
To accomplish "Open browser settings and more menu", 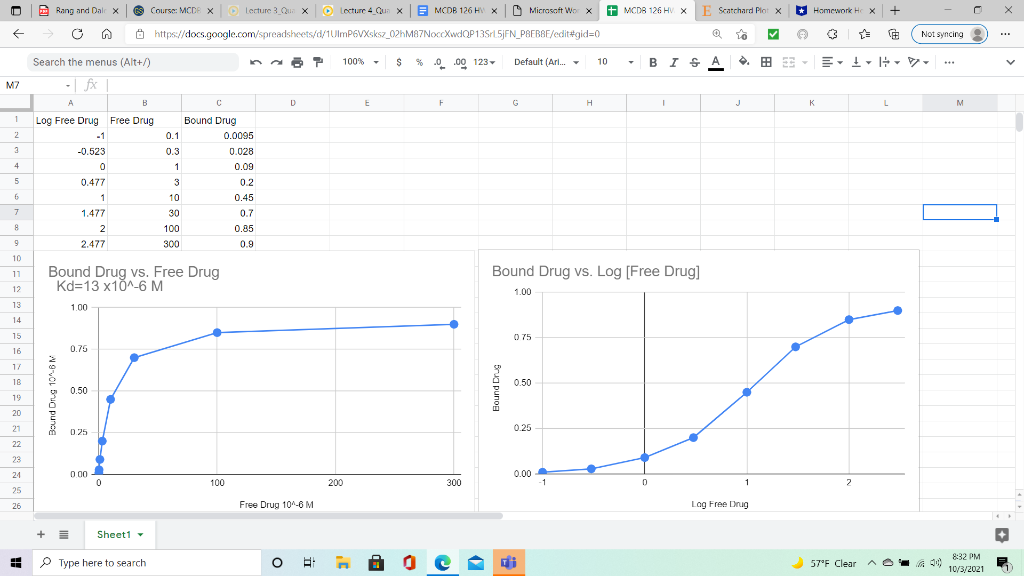I will (1005, 34).
